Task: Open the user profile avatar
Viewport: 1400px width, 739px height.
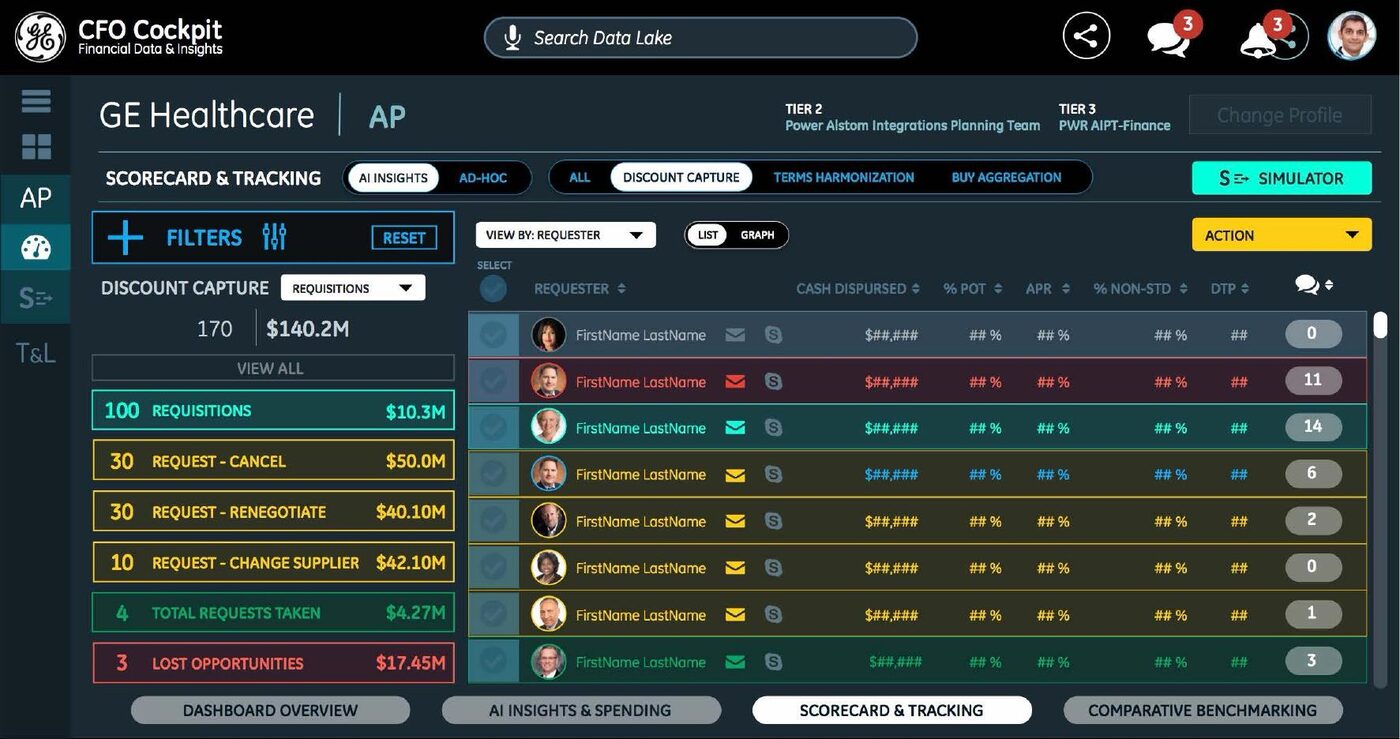Action: click(x=1351, y=37)
